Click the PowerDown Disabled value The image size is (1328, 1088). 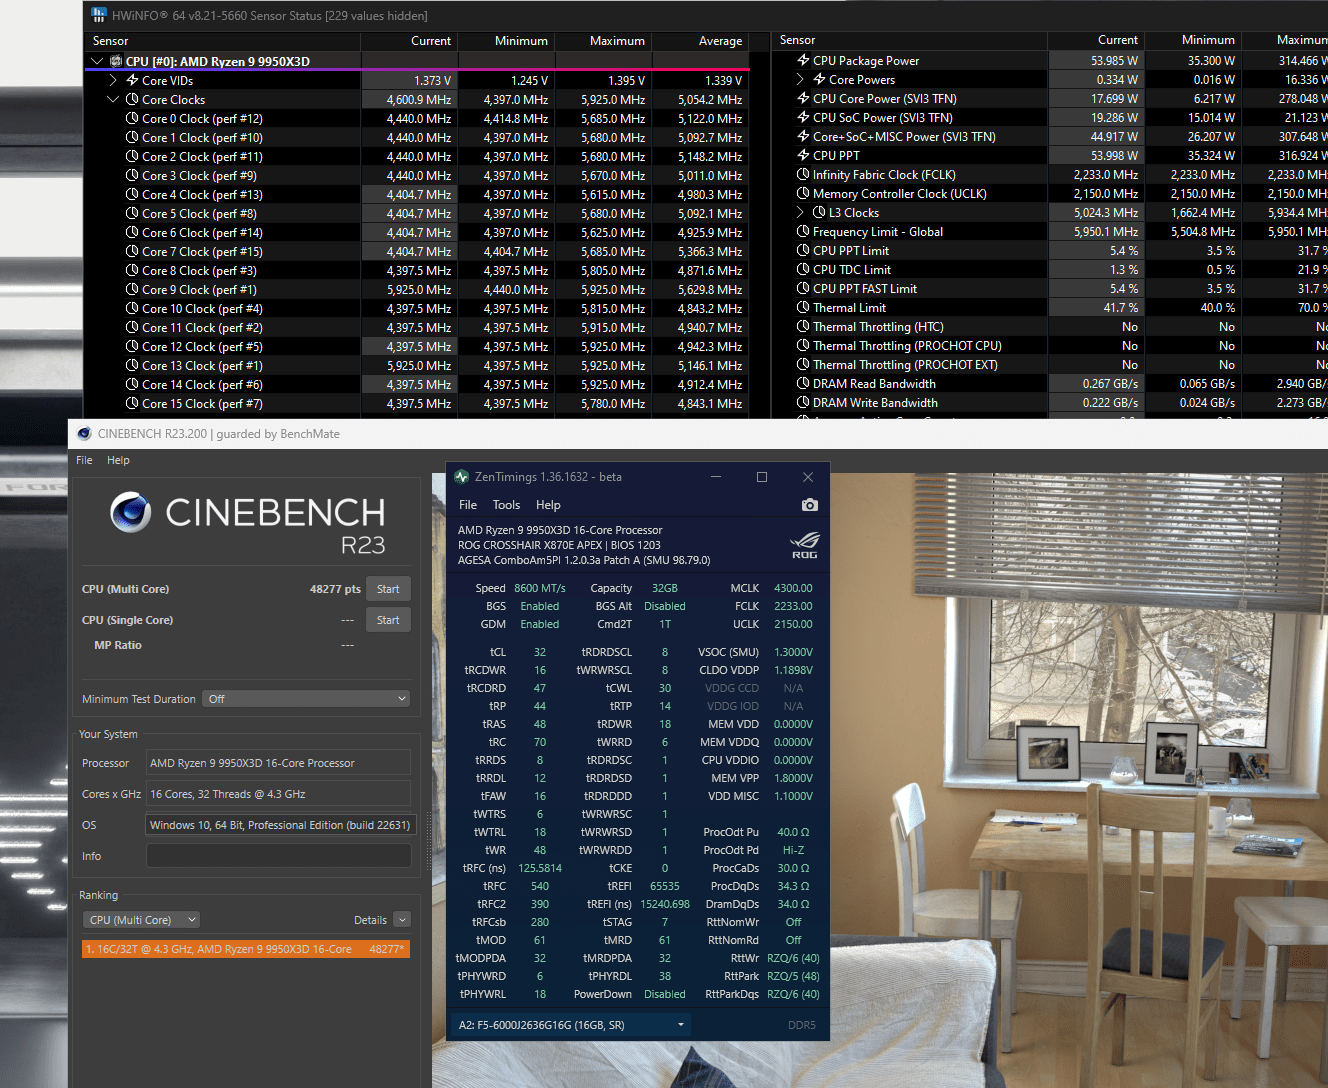(x=665, y=994)
